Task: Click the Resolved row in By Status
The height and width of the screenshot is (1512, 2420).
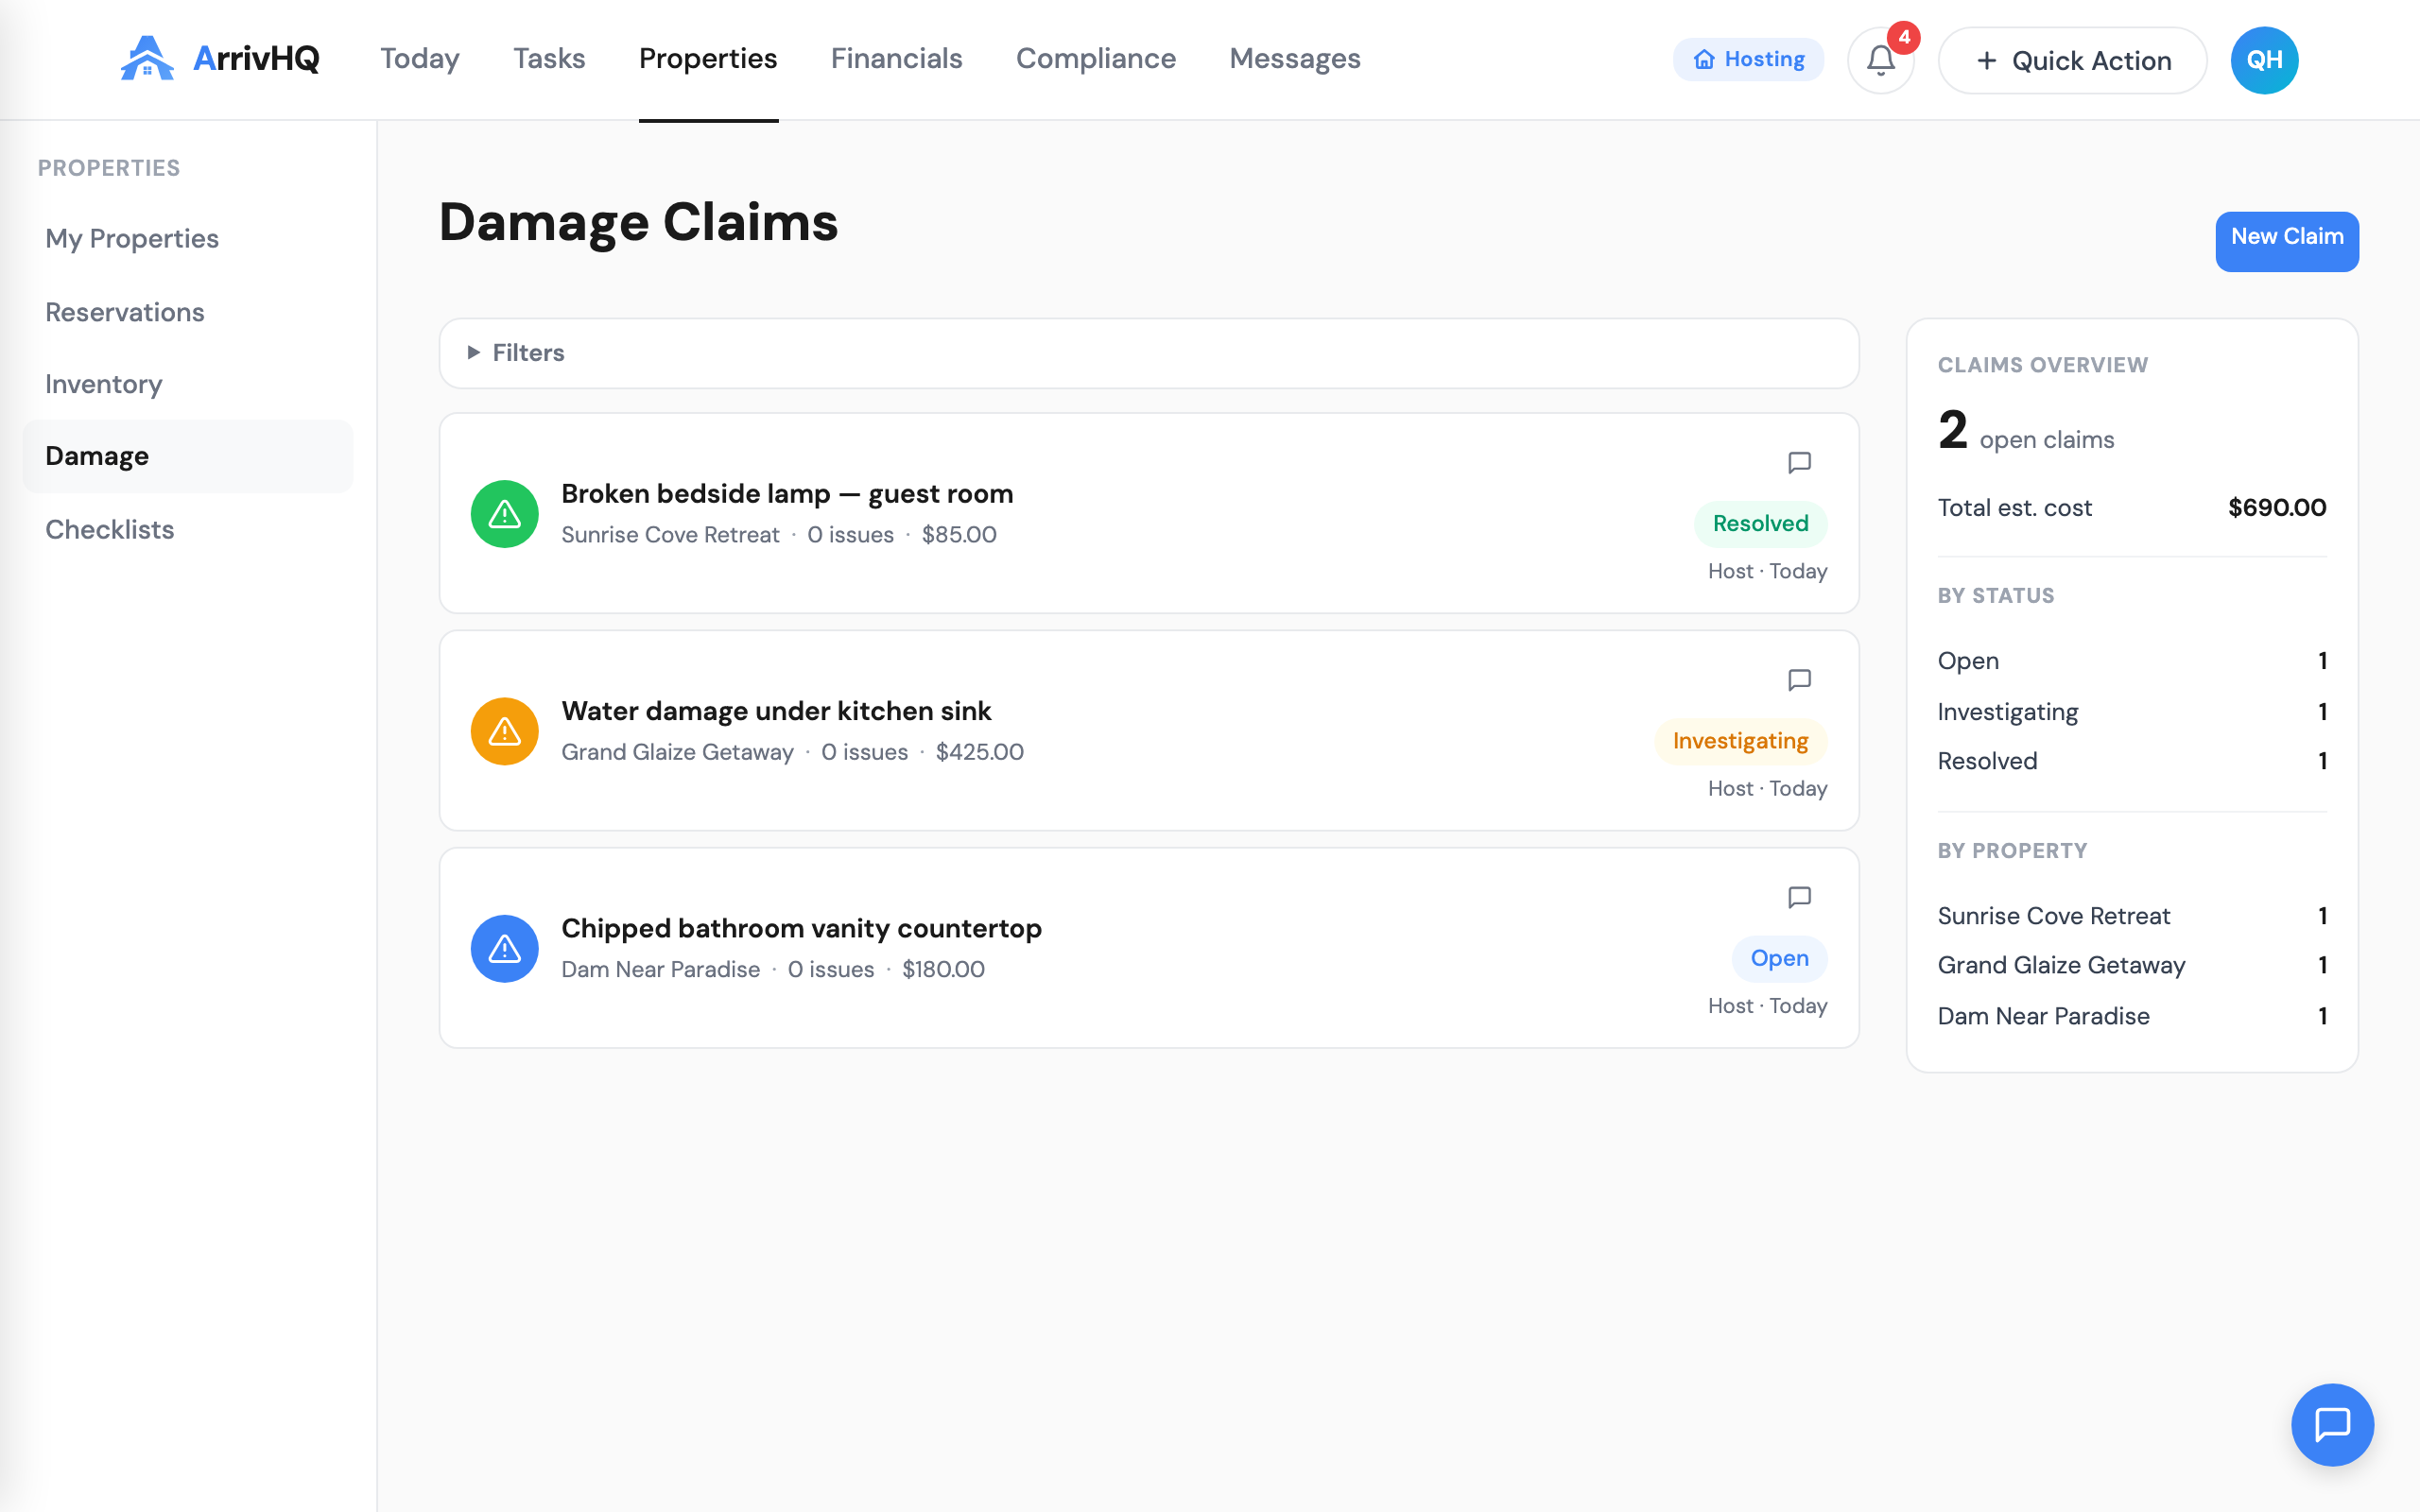Action: tap(2132, 761)
